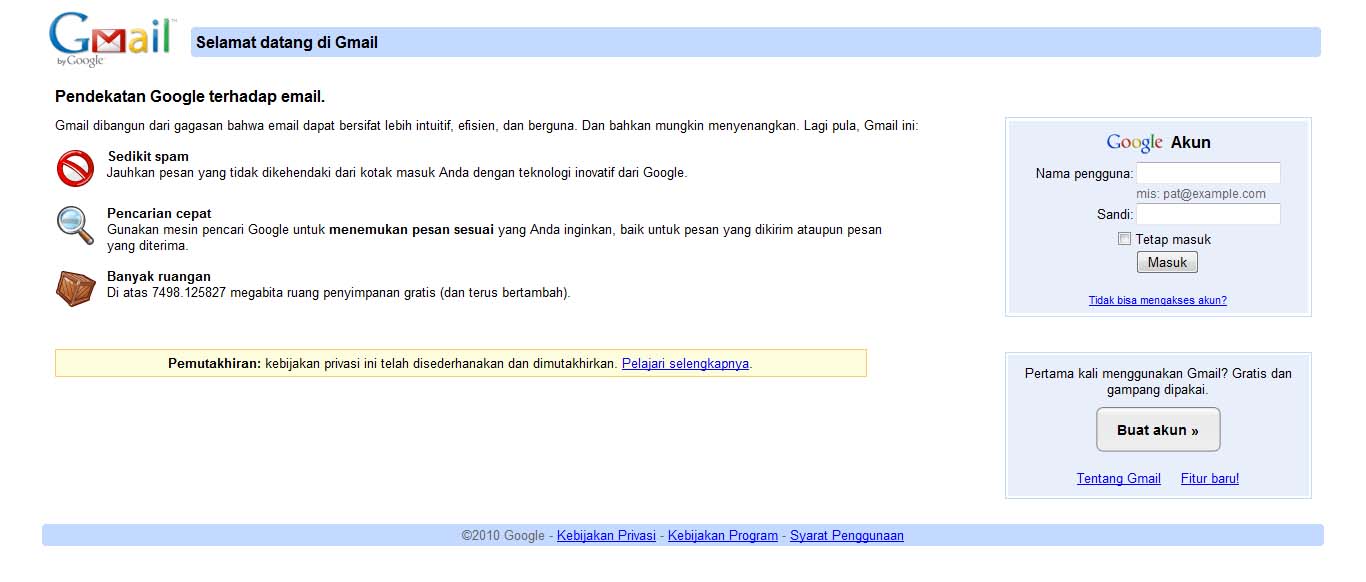1366x582 pixels.
Task: Open the 'Kebijakan Program' footer link
Action: [722, 535]
